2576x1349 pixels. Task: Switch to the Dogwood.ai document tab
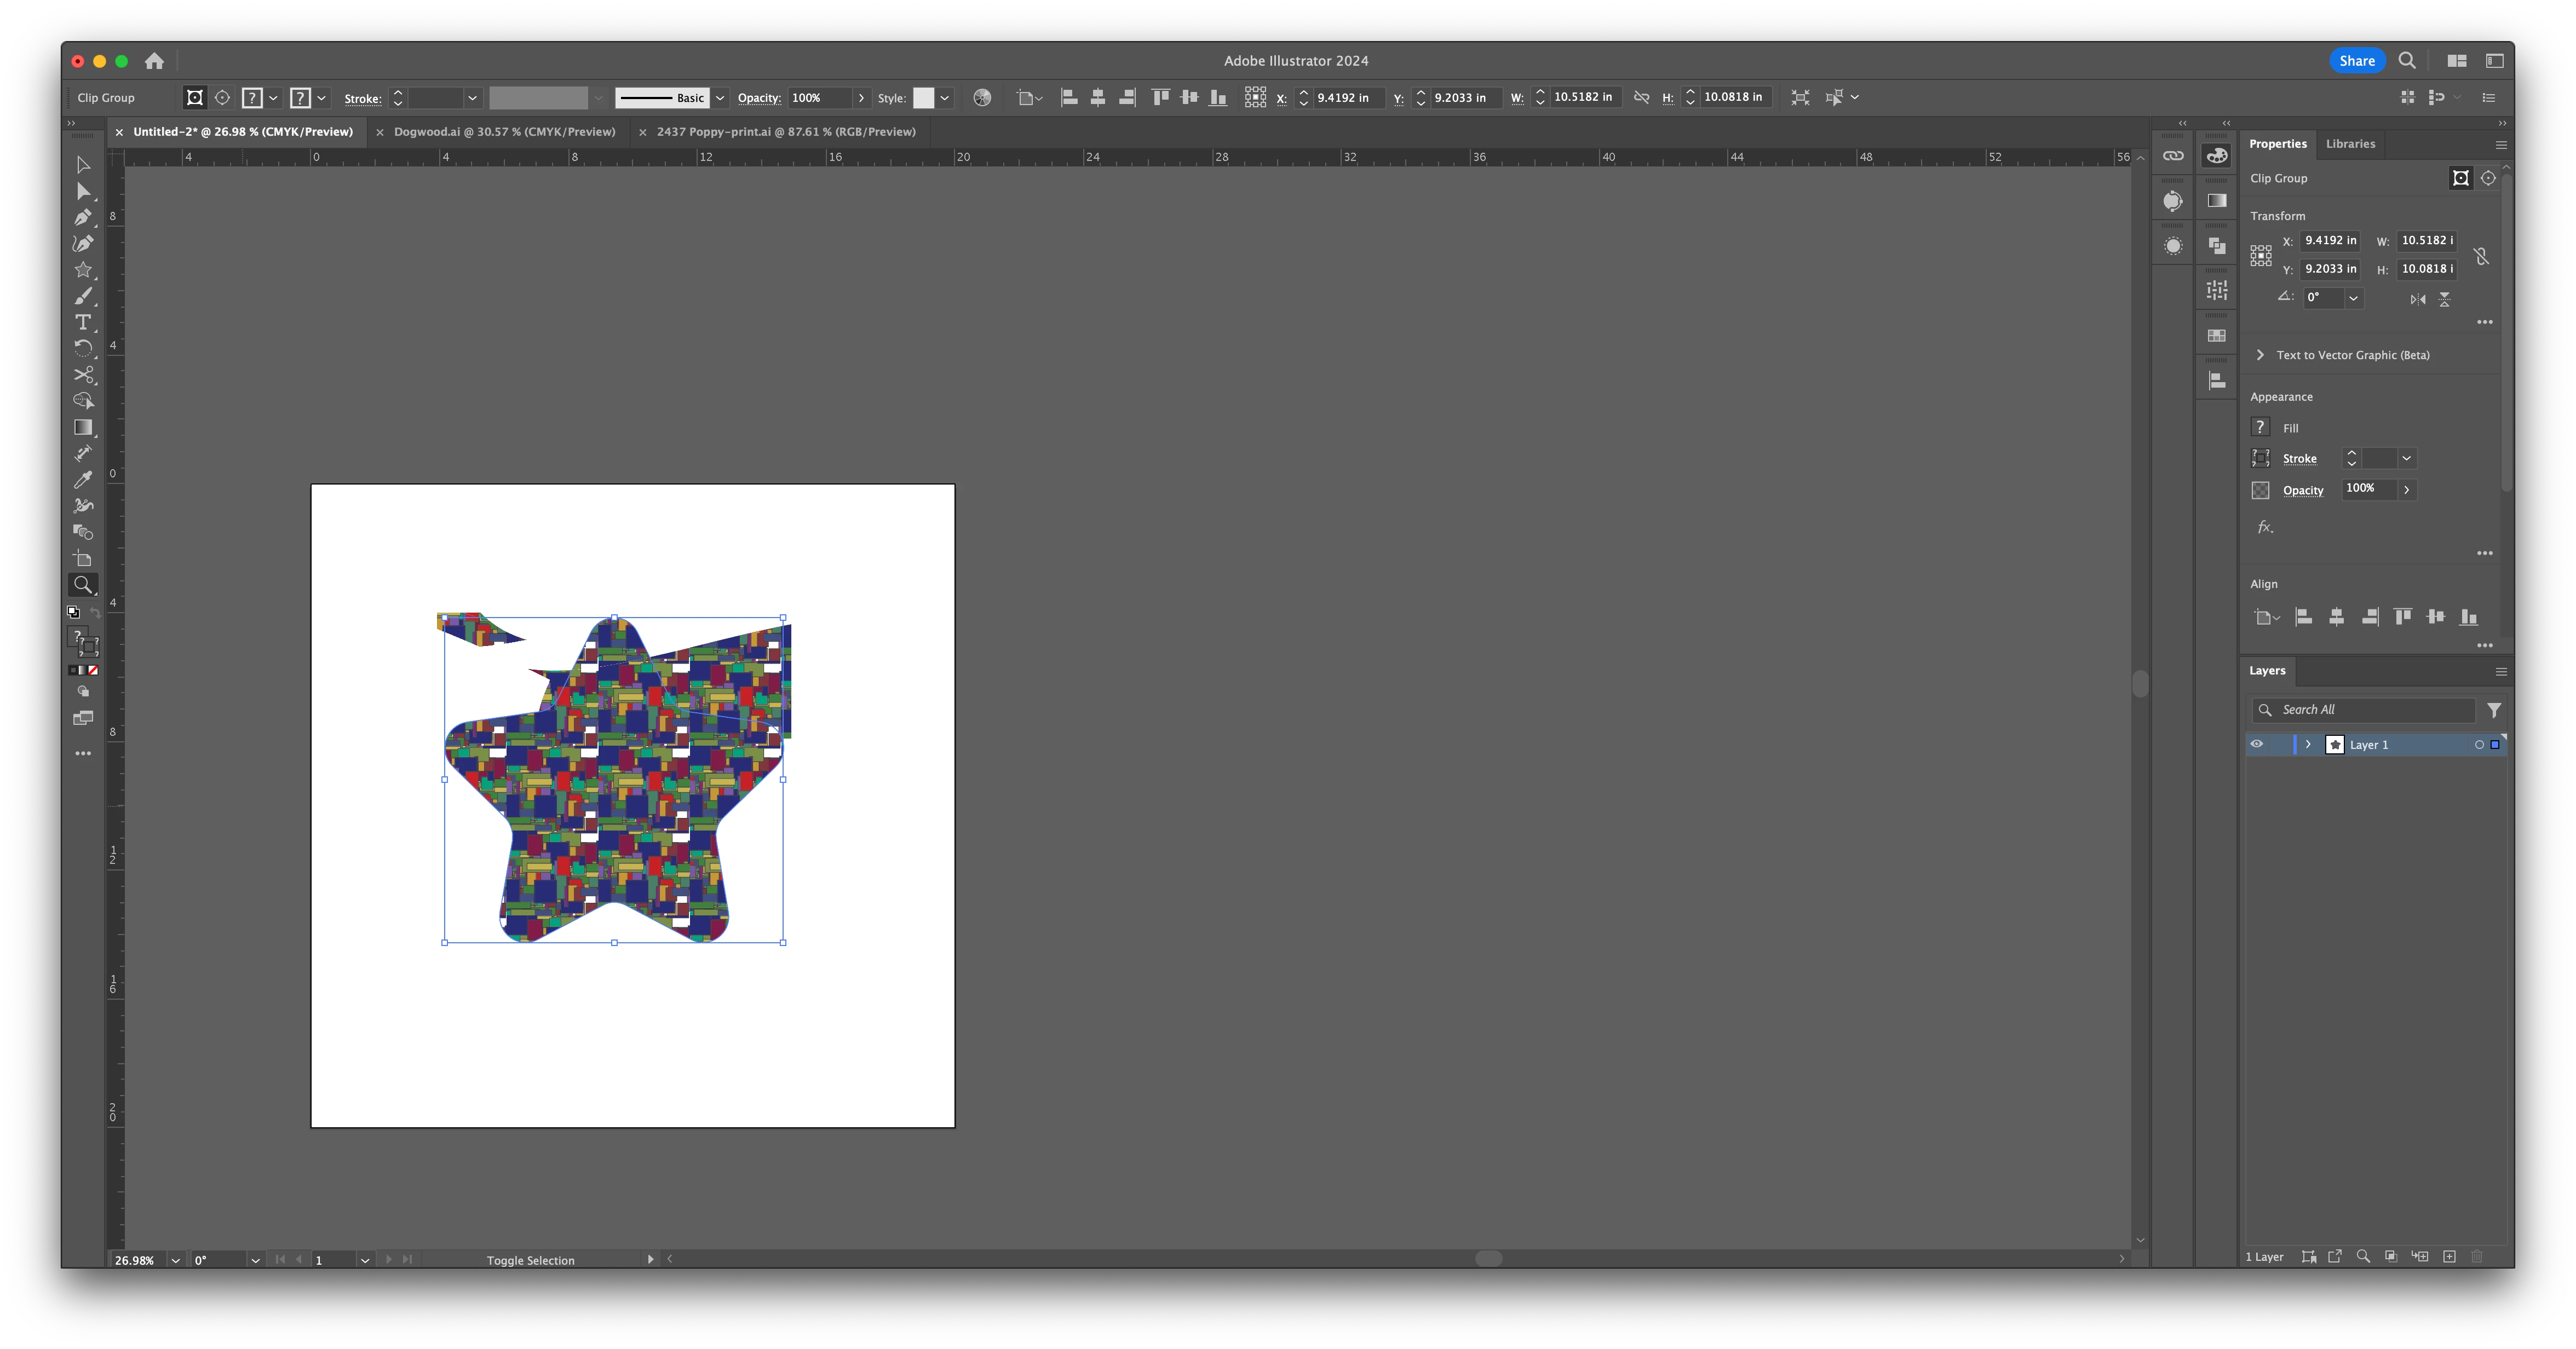[504, 132]
